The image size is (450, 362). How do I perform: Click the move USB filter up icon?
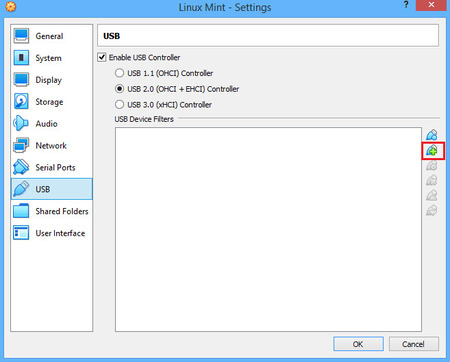pyautogui.click(x=432, y=195)
